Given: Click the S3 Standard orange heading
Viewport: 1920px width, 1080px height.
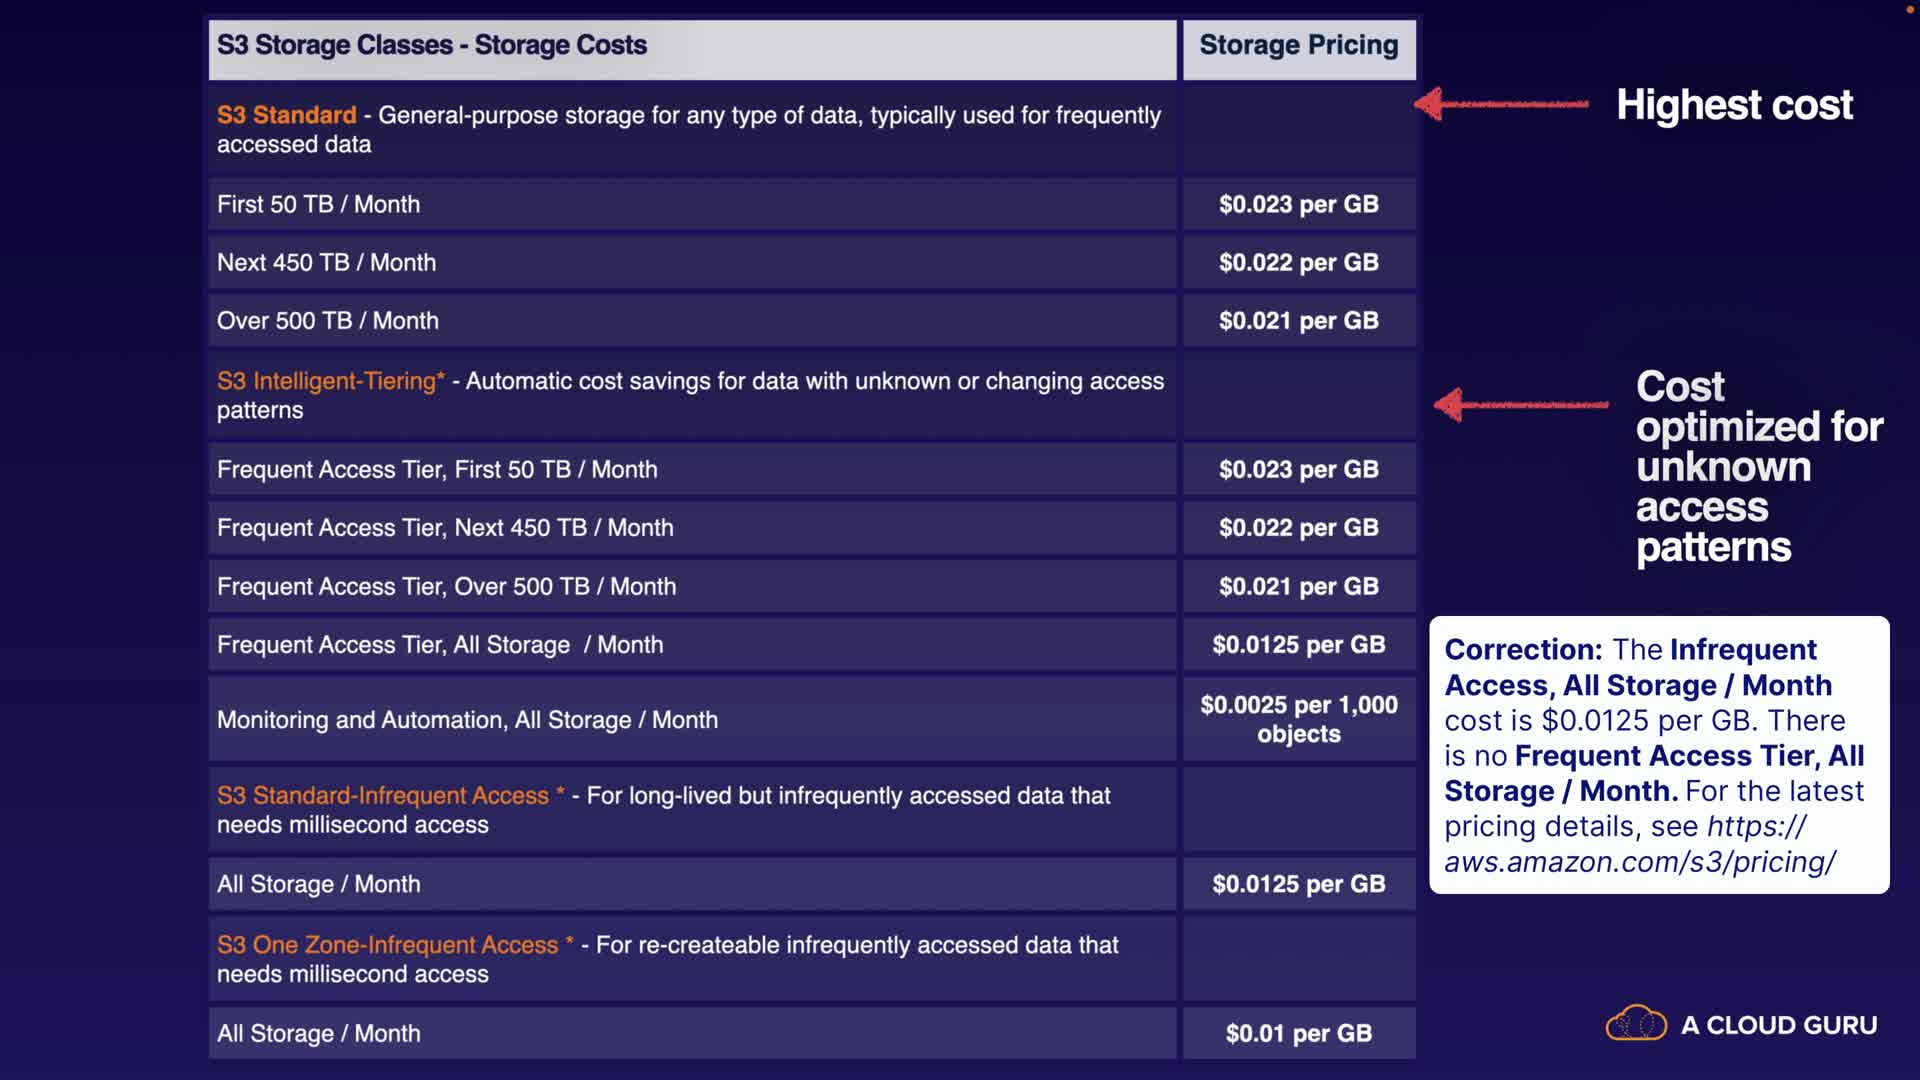Looking at the screenshot, I should (x=286, y=115).
